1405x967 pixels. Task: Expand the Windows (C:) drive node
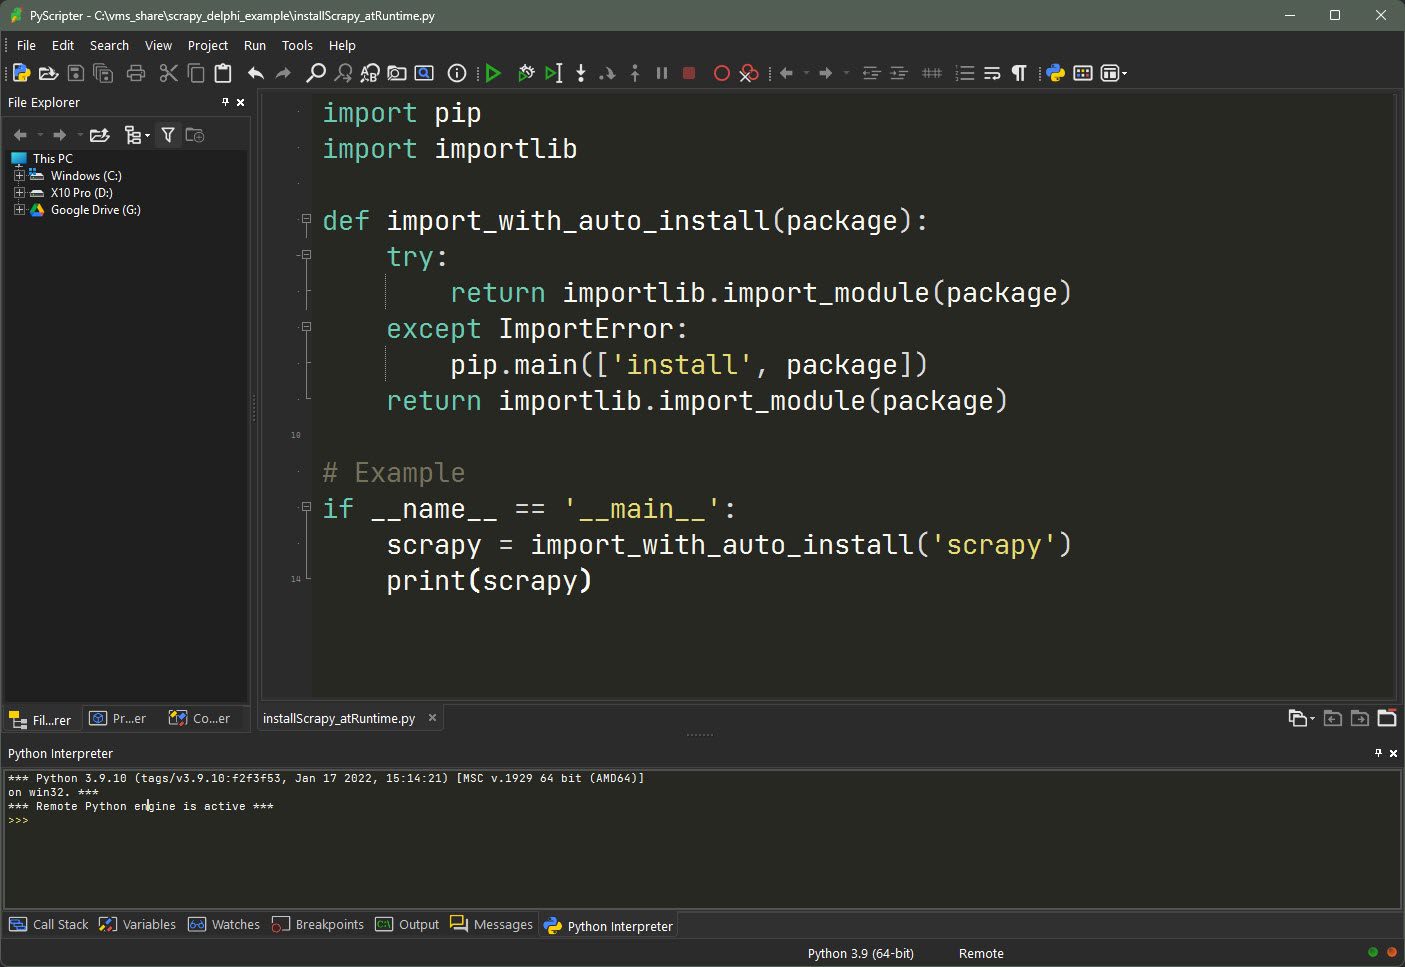[x=19, y=176]
